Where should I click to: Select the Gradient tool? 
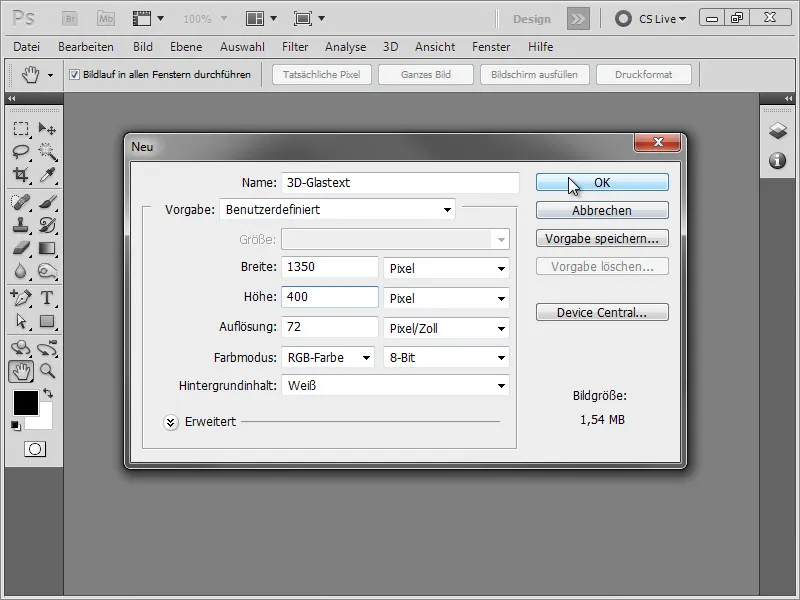pos(47,248)
